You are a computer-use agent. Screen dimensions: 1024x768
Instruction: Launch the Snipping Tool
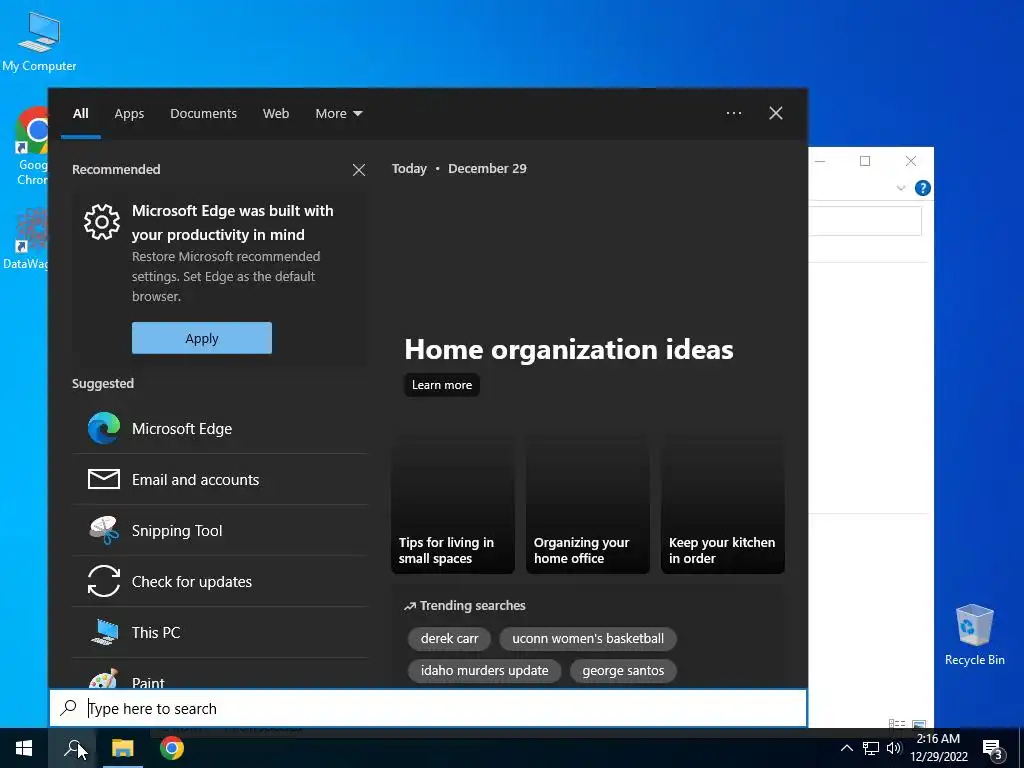[220, 530]
